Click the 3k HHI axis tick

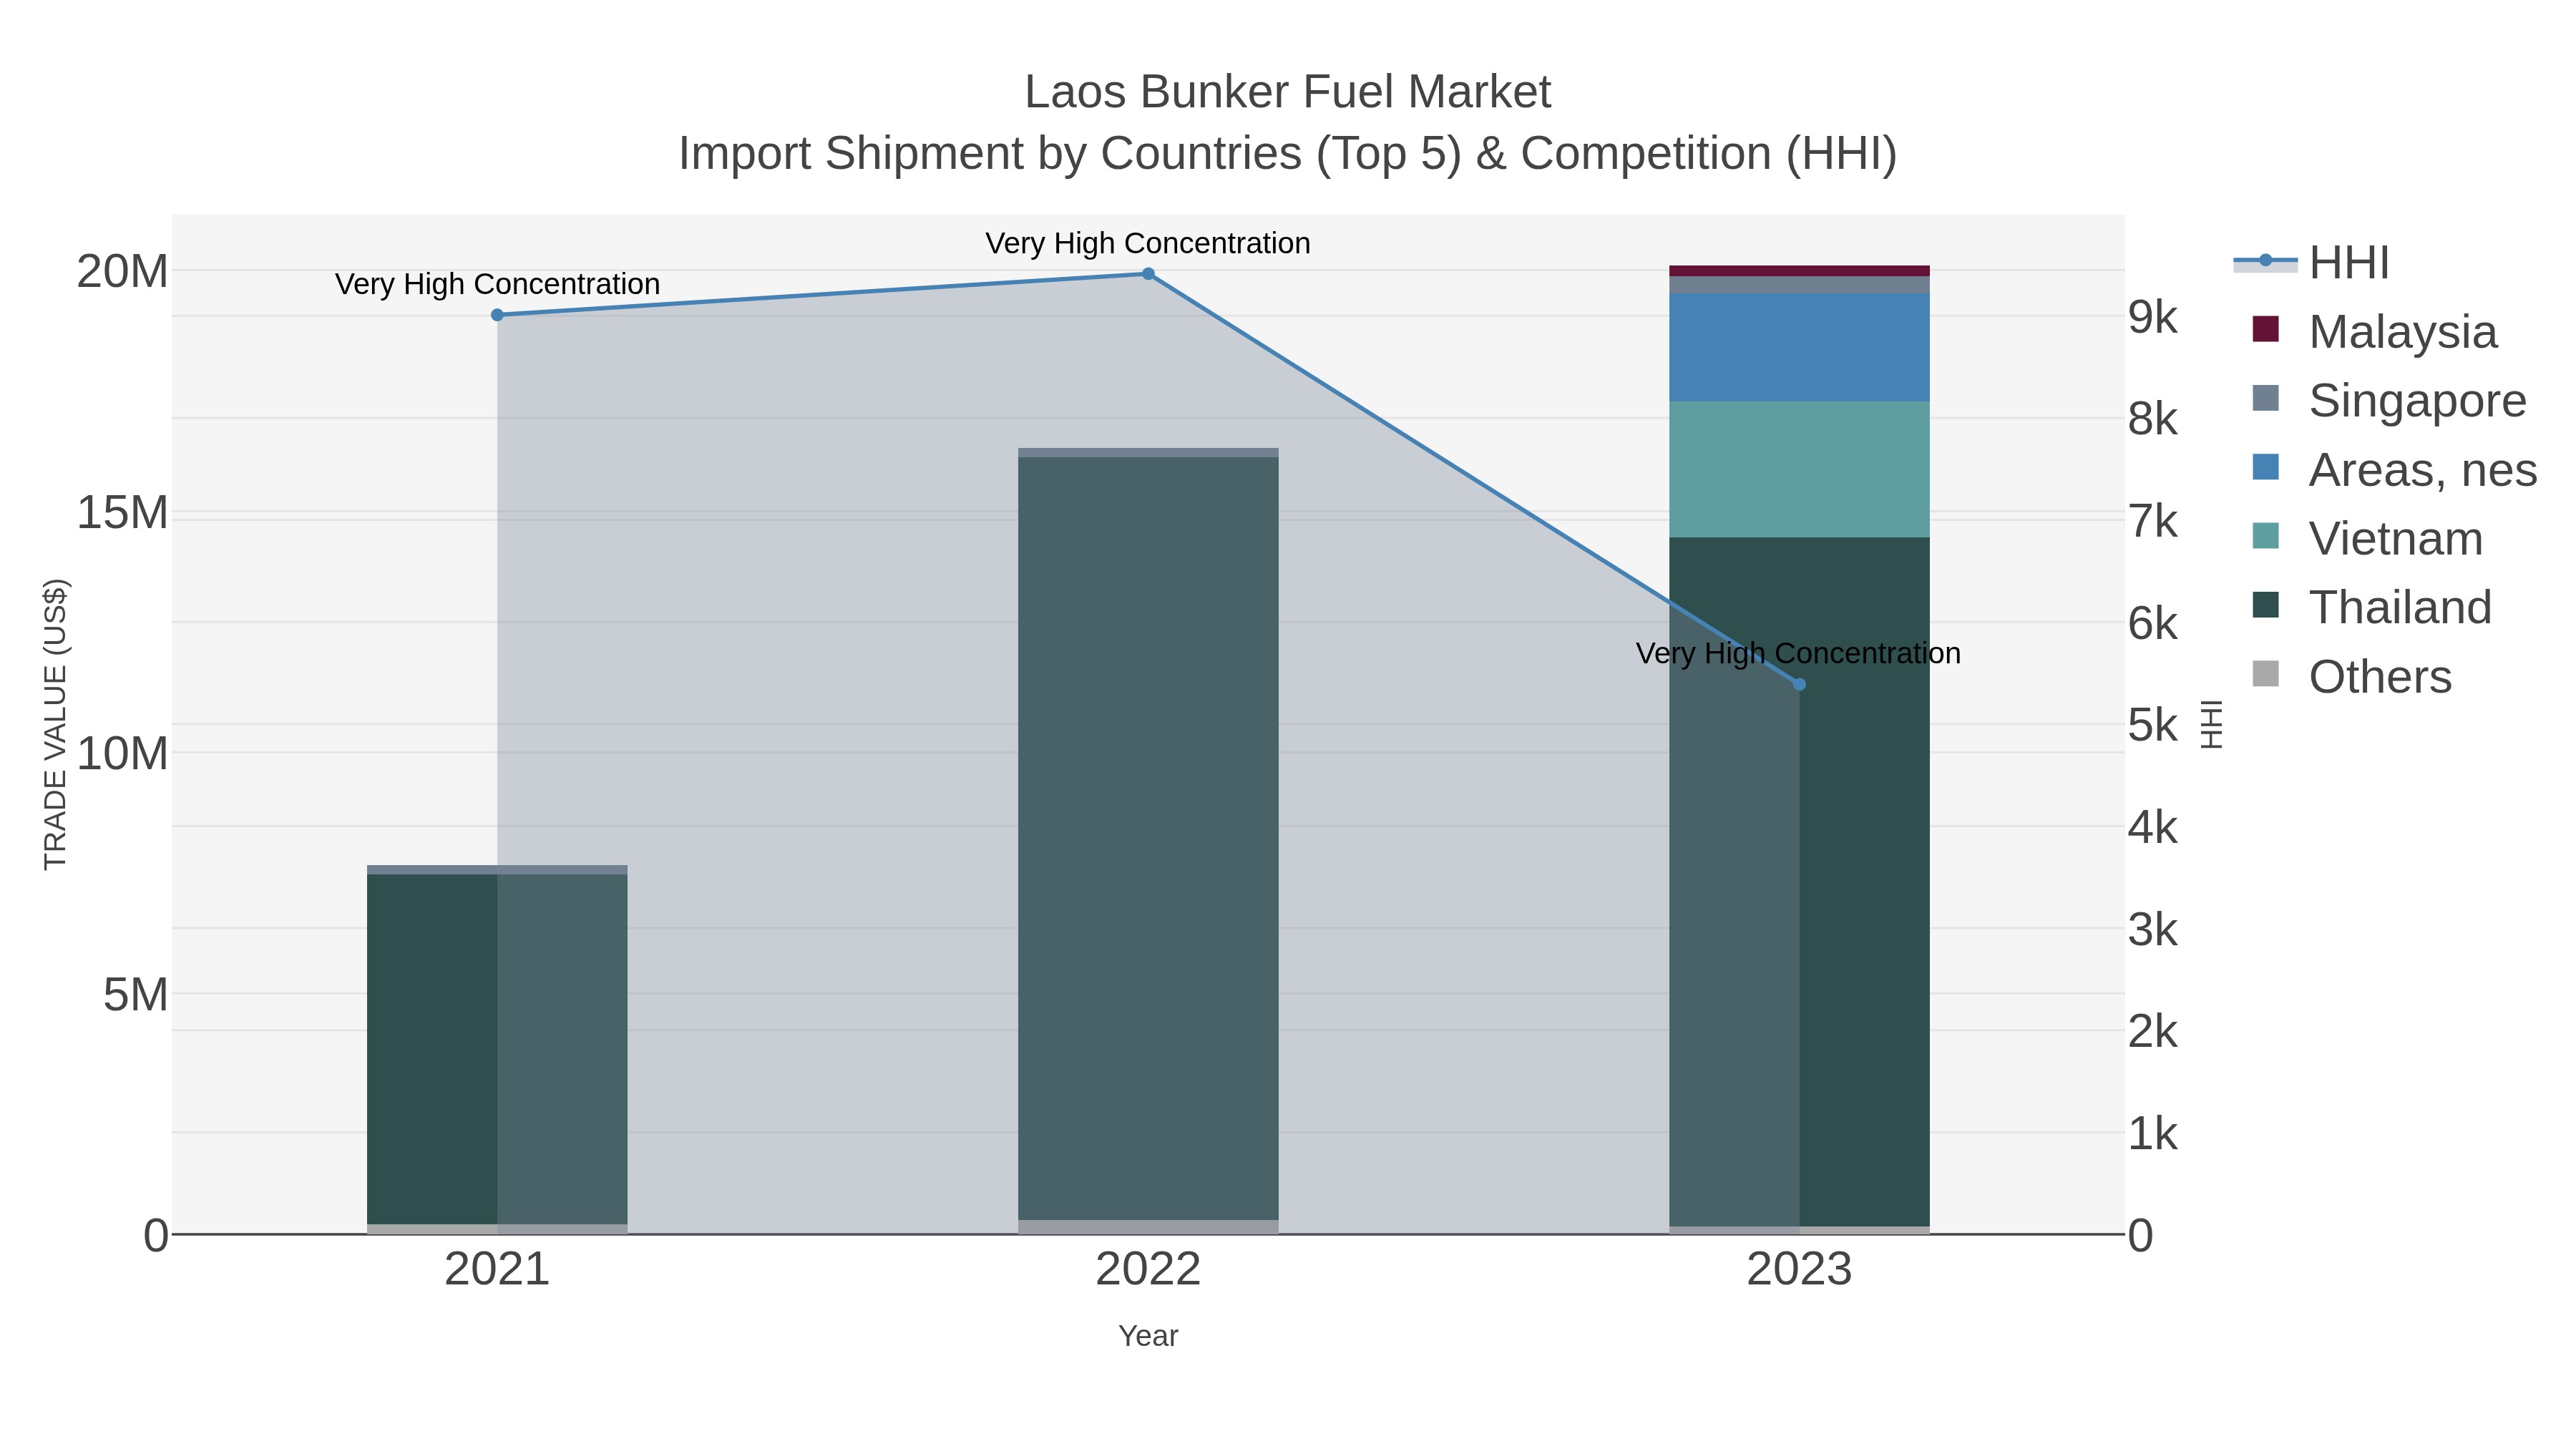(x=2152, y=930)
